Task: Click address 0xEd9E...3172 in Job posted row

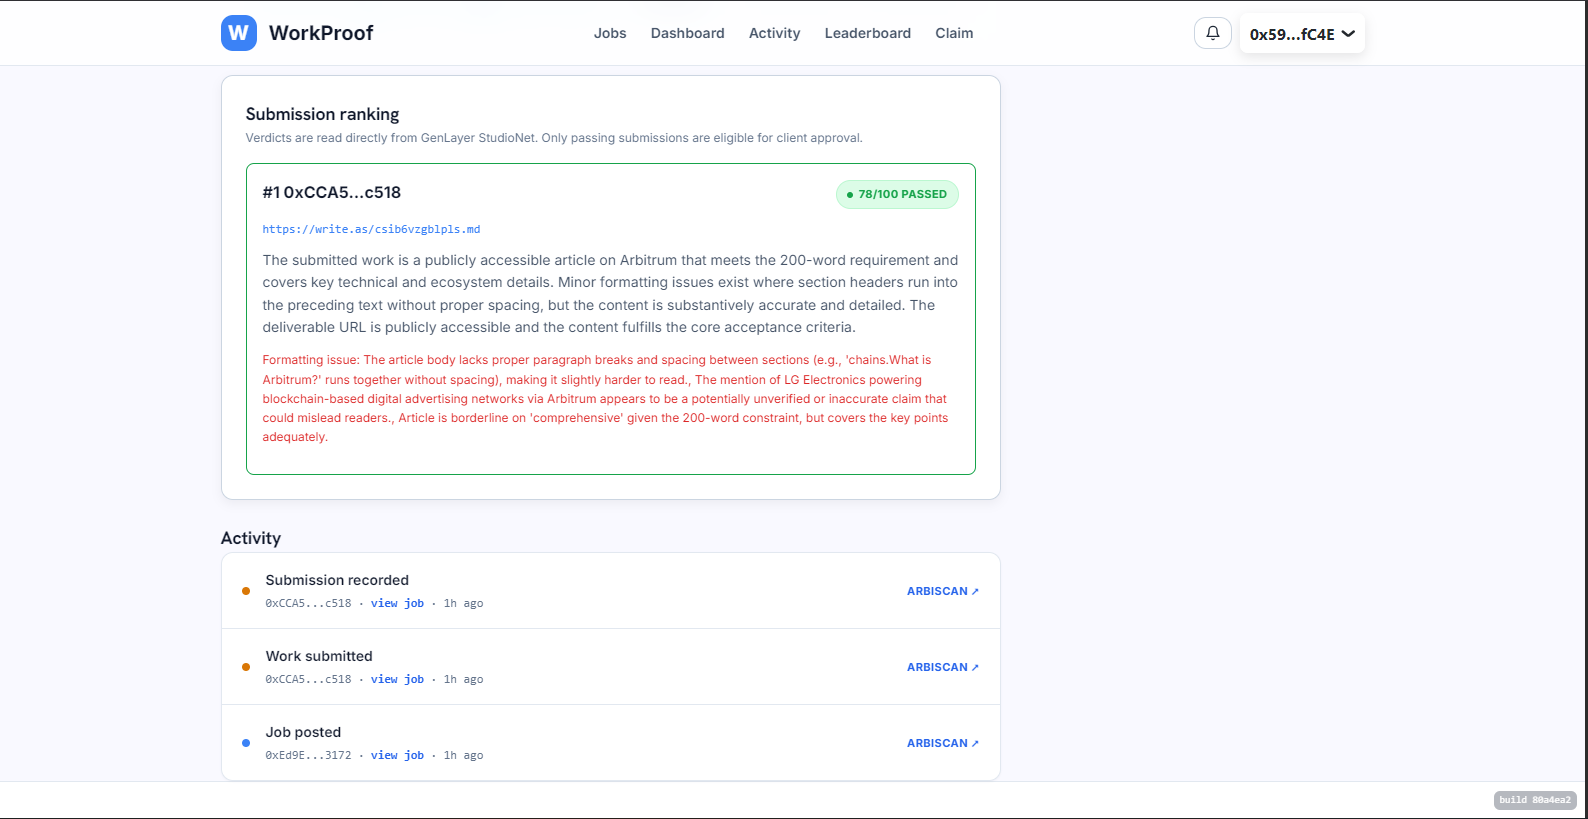Action: point(308,755)
